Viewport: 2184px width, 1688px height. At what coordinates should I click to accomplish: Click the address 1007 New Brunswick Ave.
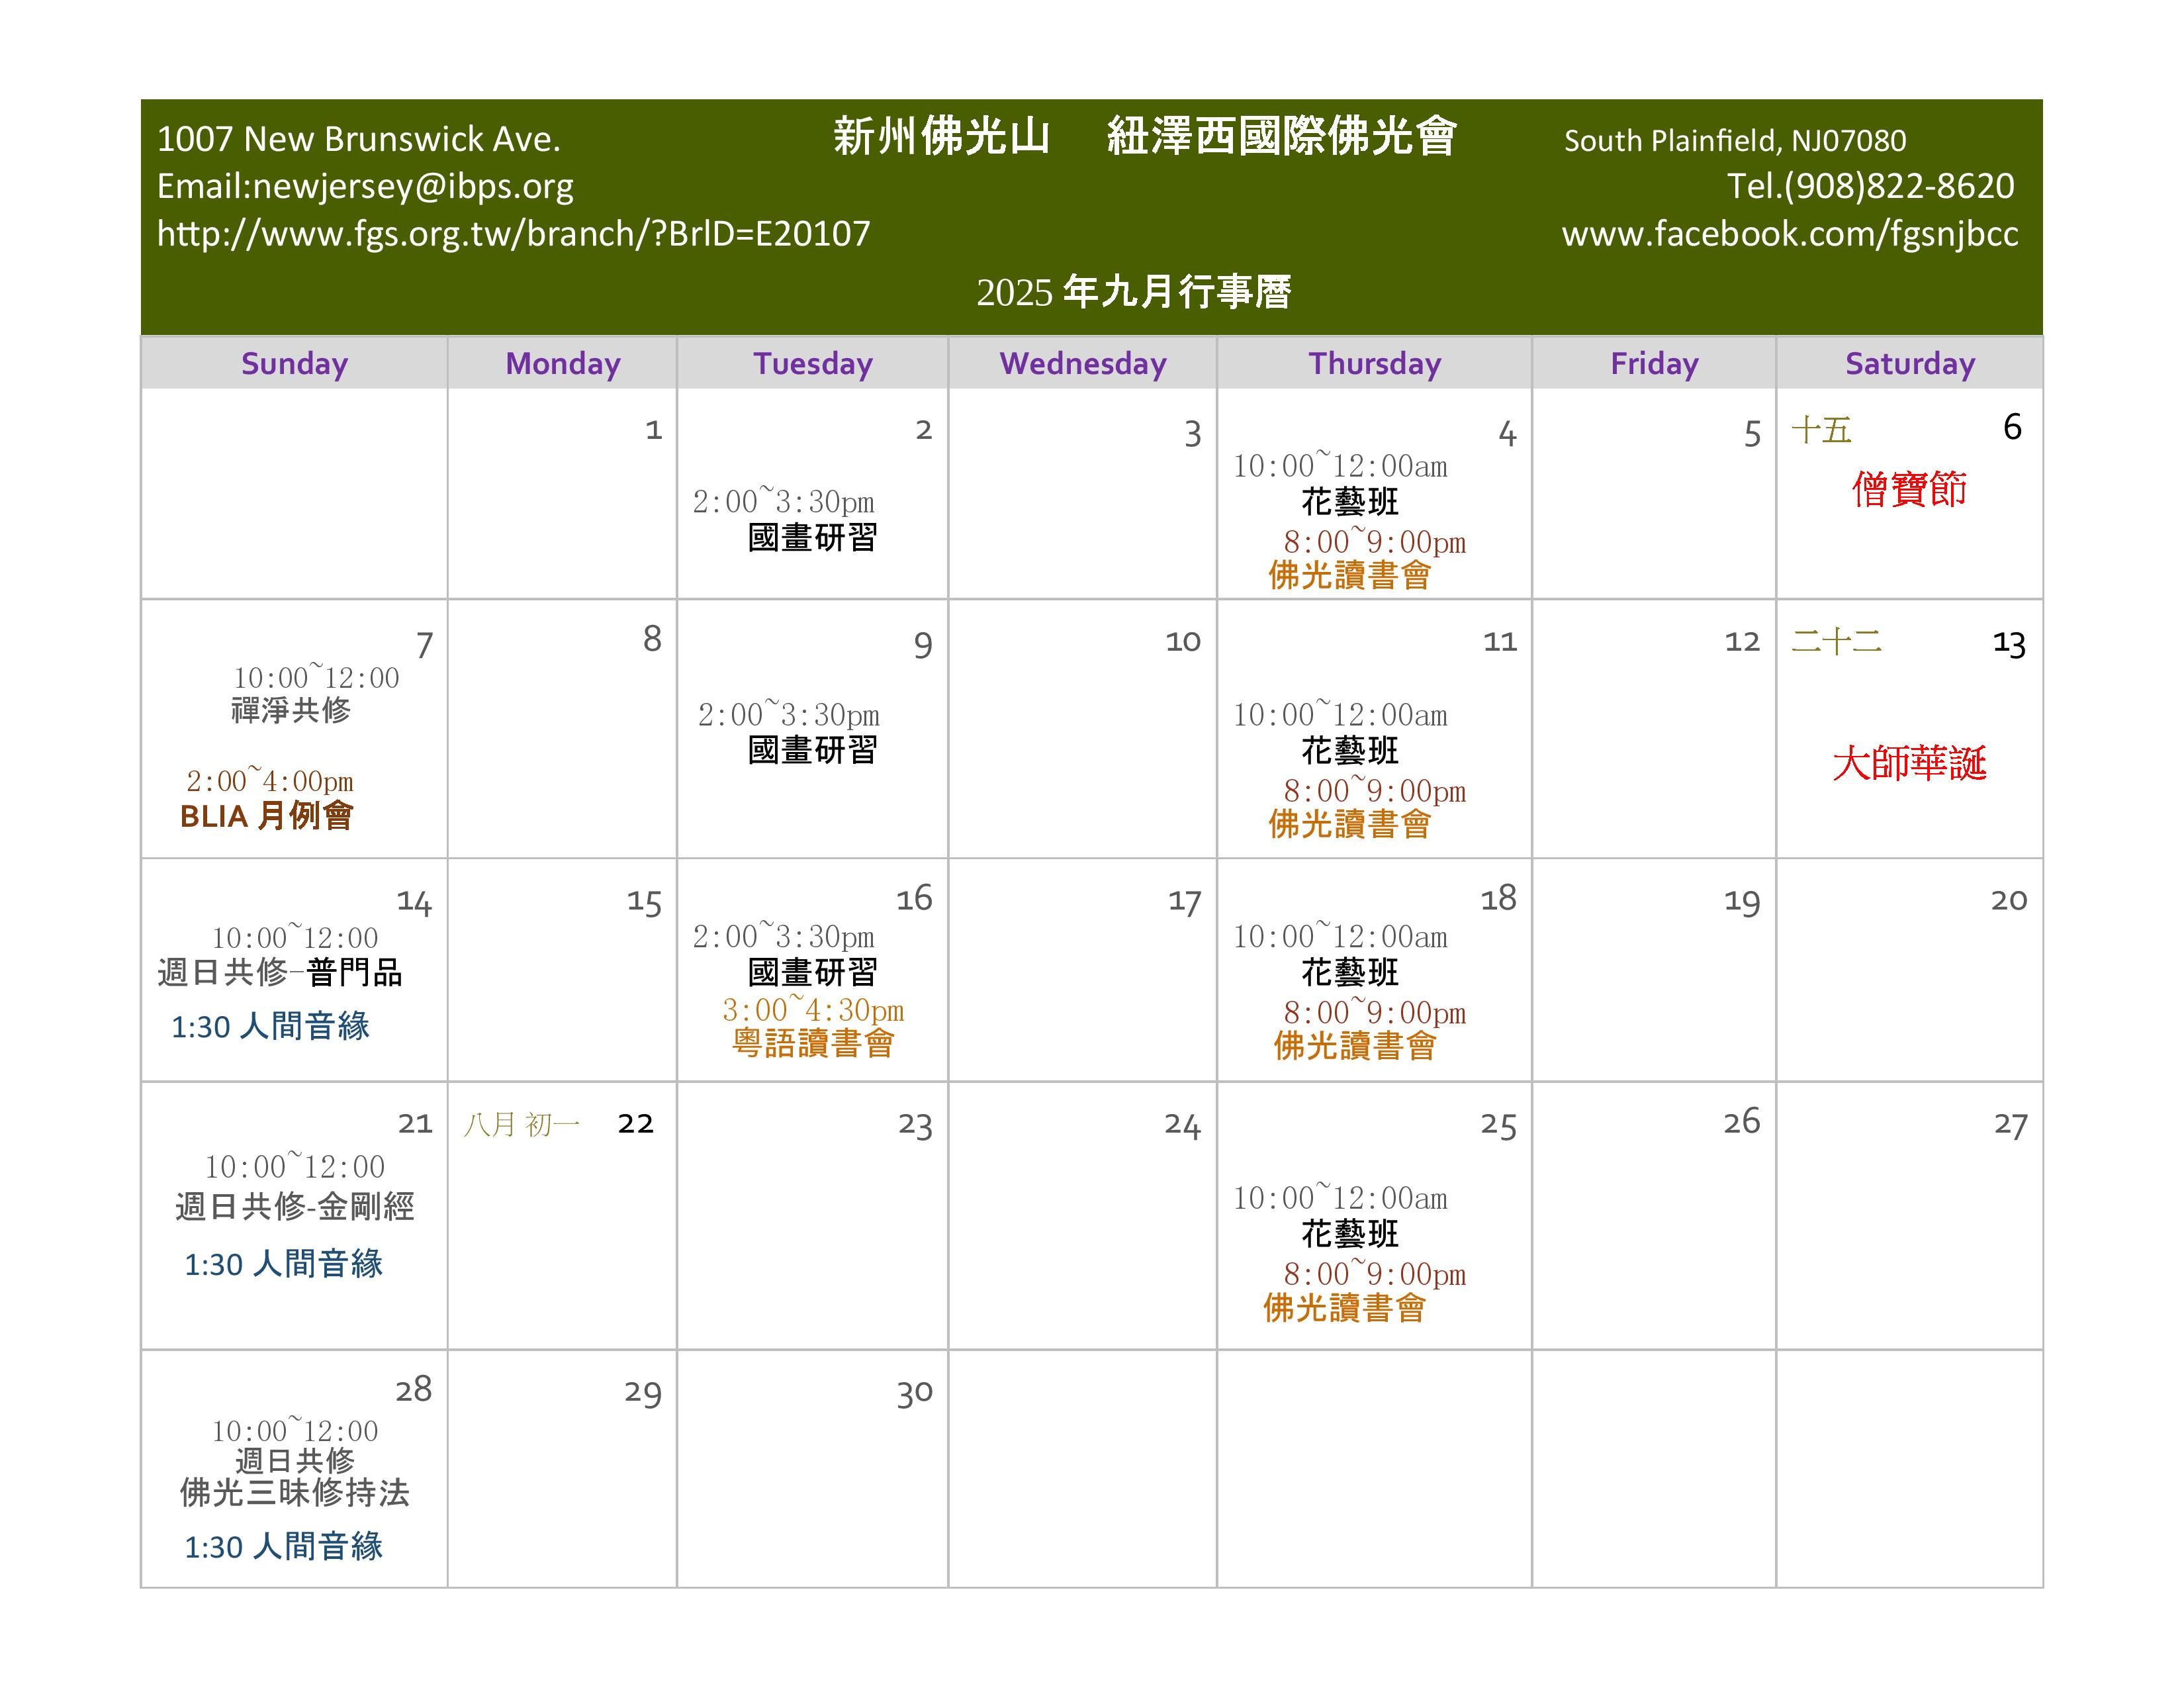click(358, 139)
